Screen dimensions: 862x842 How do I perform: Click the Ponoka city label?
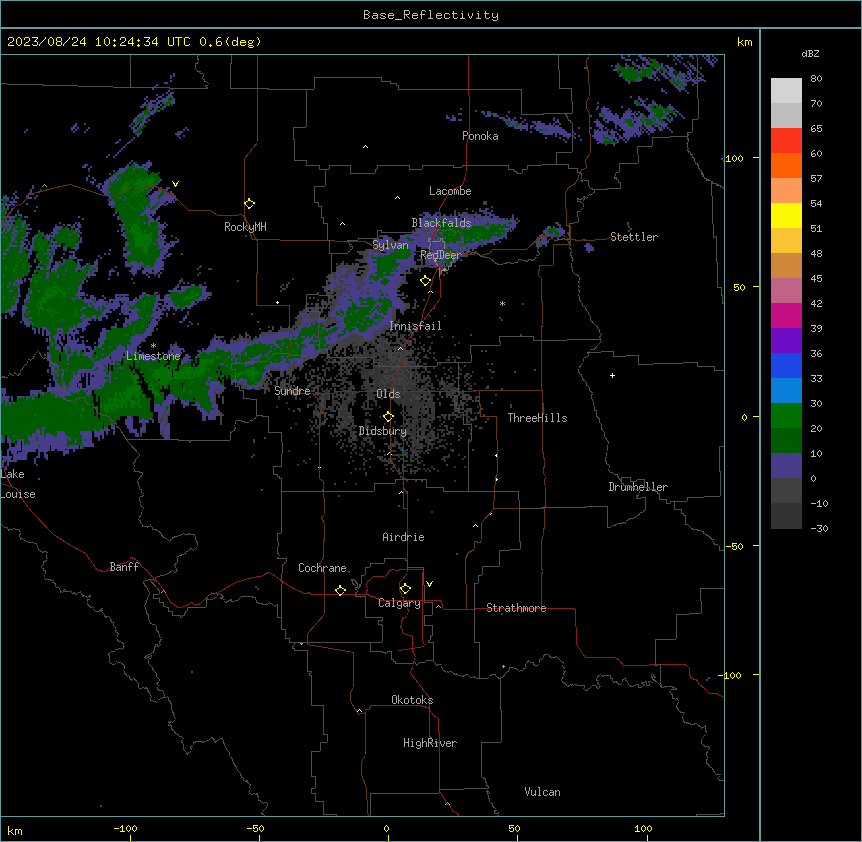tap(480, 136)
